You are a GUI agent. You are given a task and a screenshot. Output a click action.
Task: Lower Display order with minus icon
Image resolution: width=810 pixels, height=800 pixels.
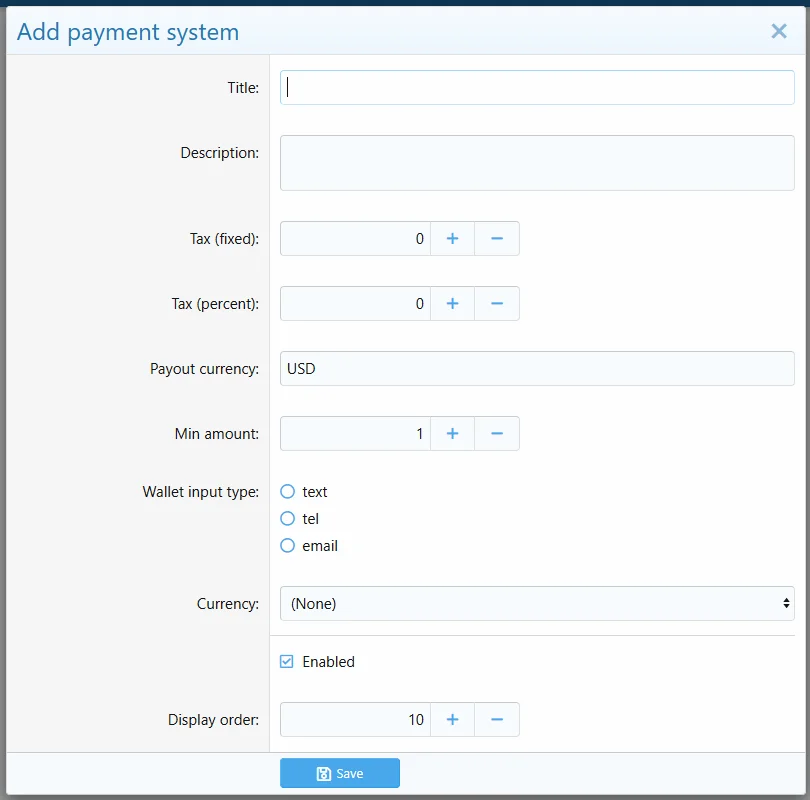pos(497,720)
